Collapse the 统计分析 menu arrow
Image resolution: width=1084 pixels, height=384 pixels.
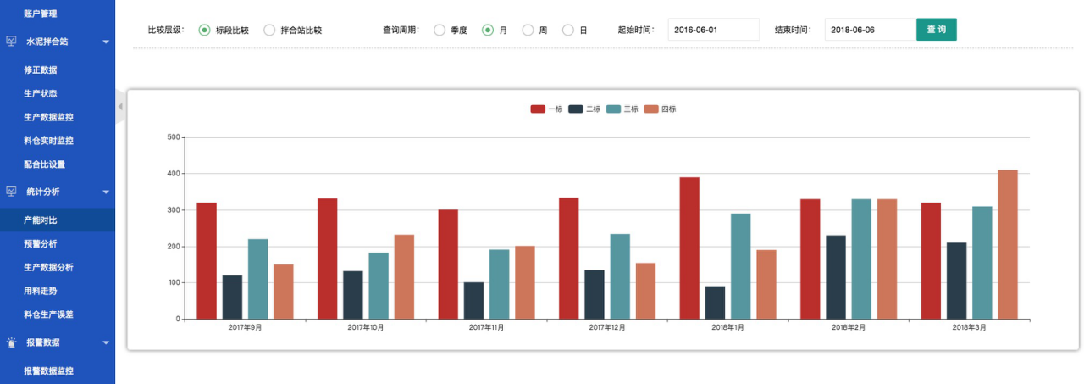[x=105, y=192]
